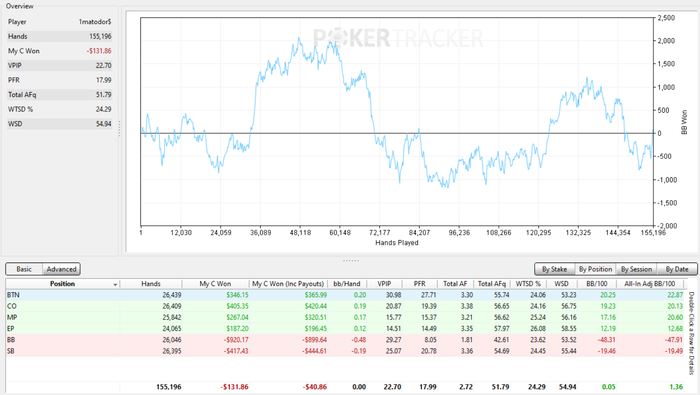Viewport: 700px width, 395px height.
Task: Sort by bb/Hand column header
Action: click(347, 284)
